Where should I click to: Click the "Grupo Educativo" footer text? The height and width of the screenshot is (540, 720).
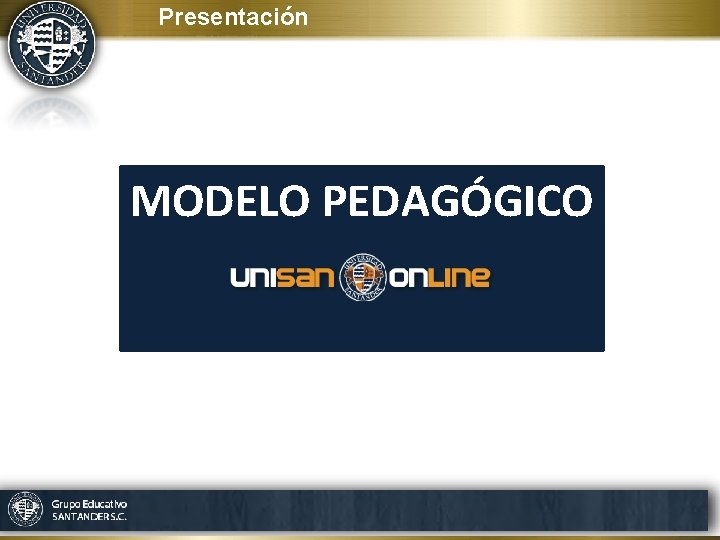89,504
